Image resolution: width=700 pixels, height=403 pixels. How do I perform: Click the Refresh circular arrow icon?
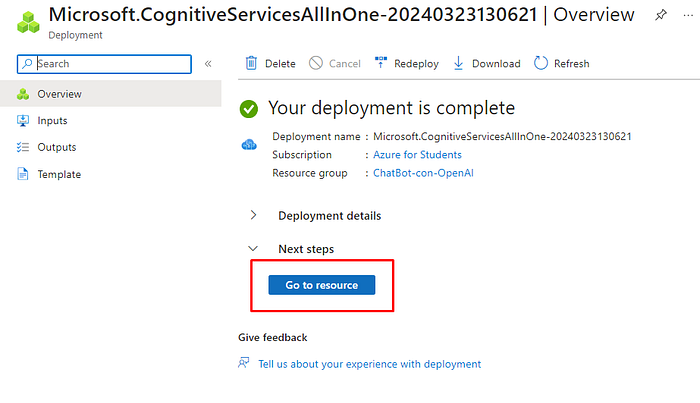[541, 63]
